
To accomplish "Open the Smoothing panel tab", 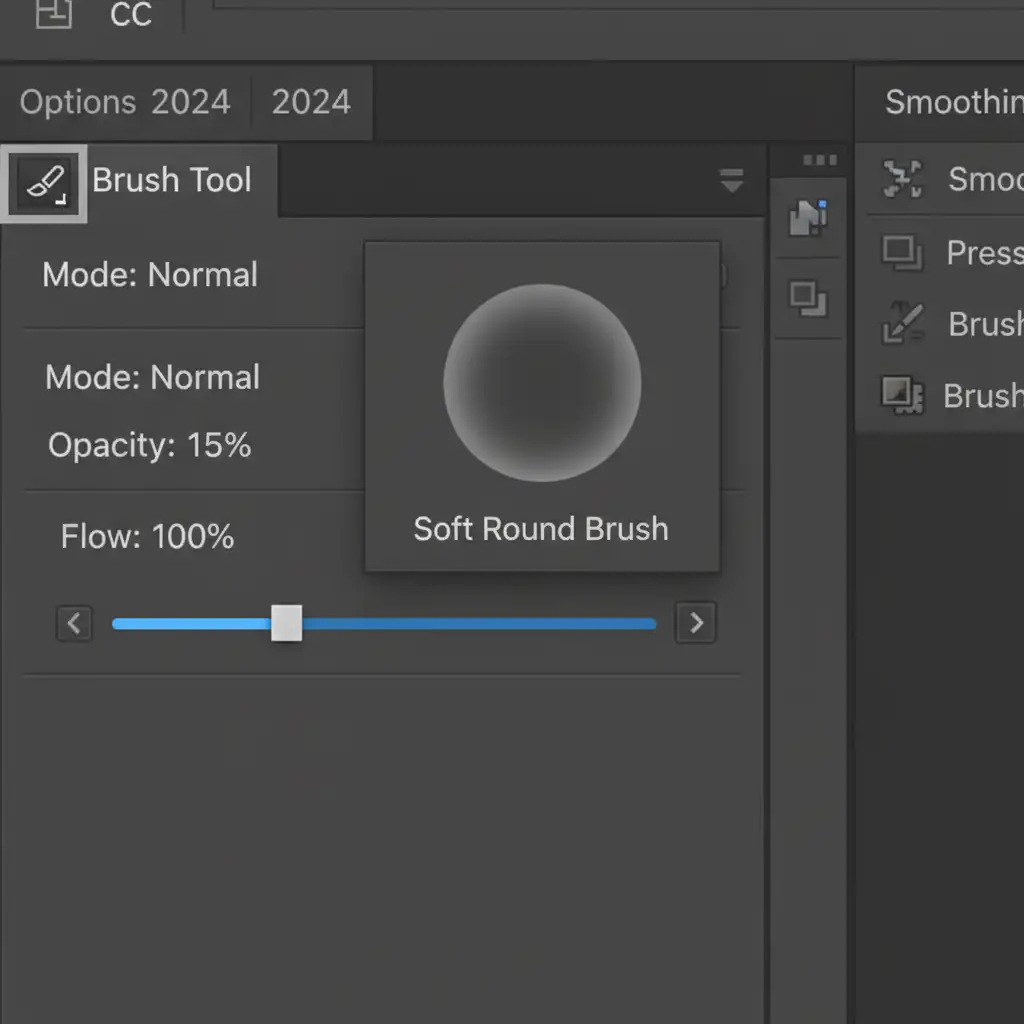I will 952,102.
